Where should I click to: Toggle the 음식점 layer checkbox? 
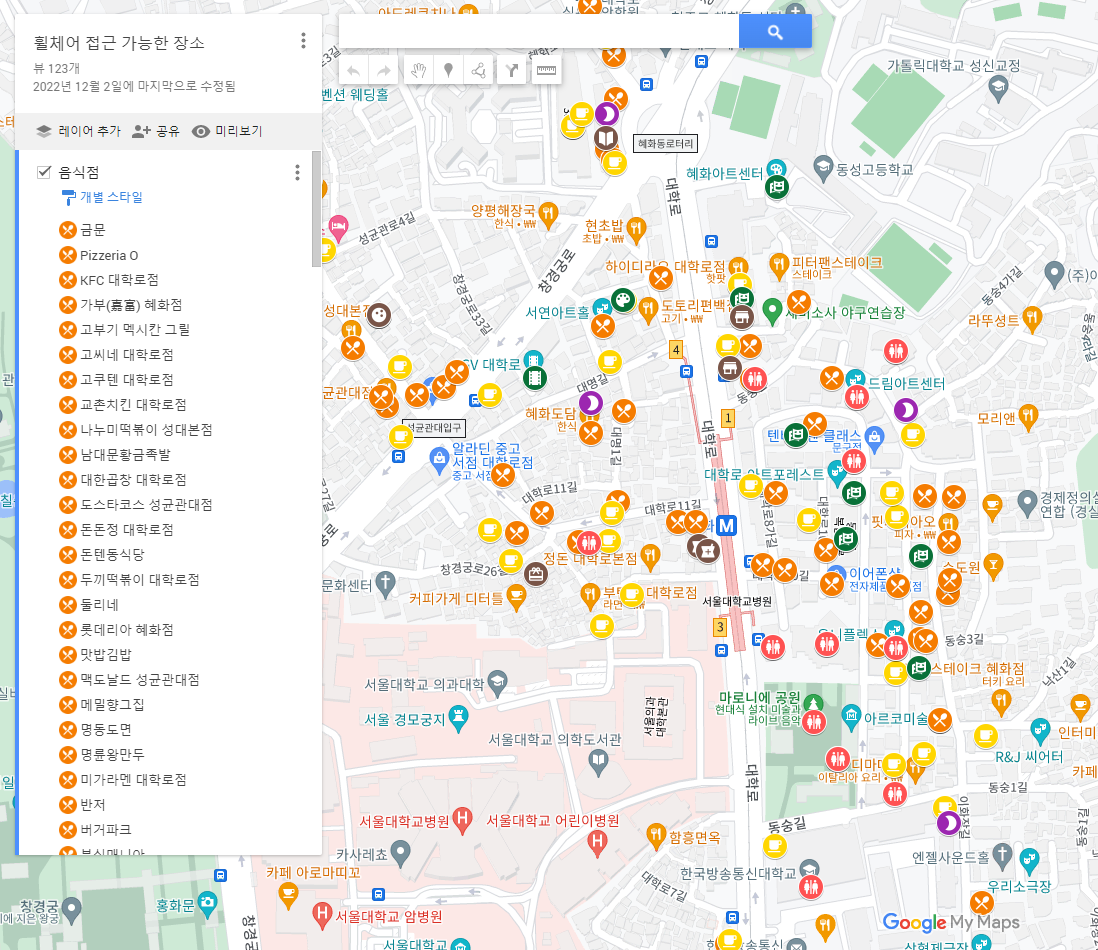[x=44, y=172]
